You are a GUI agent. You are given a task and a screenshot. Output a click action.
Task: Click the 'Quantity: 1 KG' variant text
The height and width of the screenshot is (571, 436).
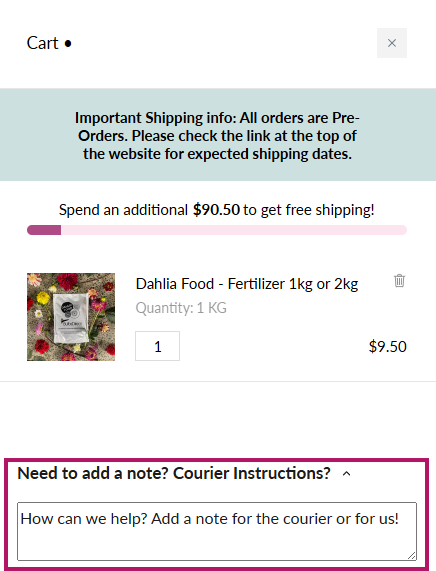coord(181,308)
